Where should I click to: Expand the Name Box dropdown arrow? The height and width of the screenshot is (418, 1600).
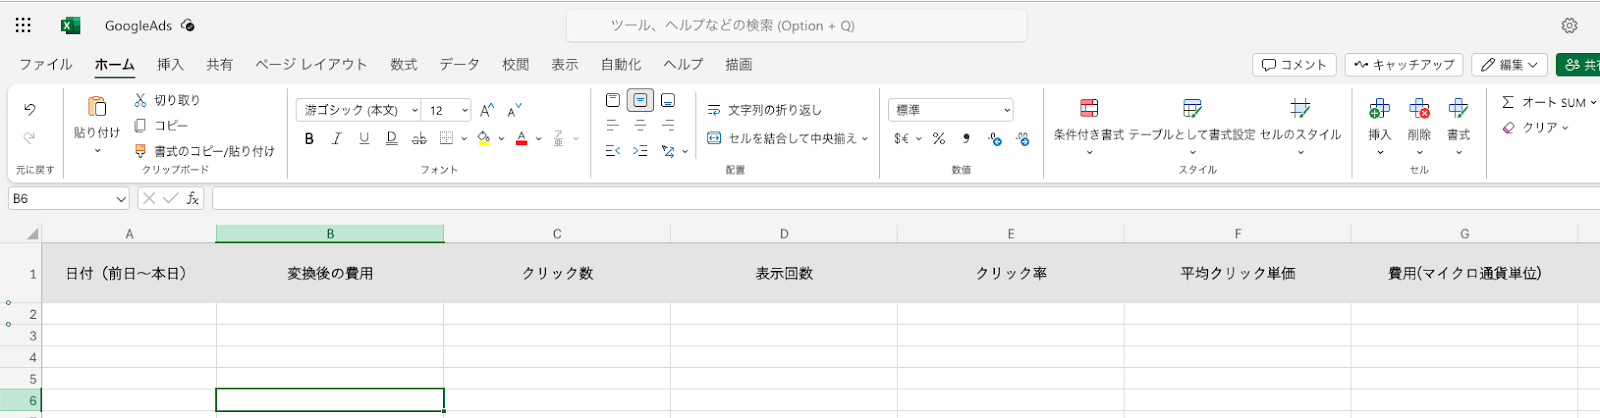click(121, 199)
